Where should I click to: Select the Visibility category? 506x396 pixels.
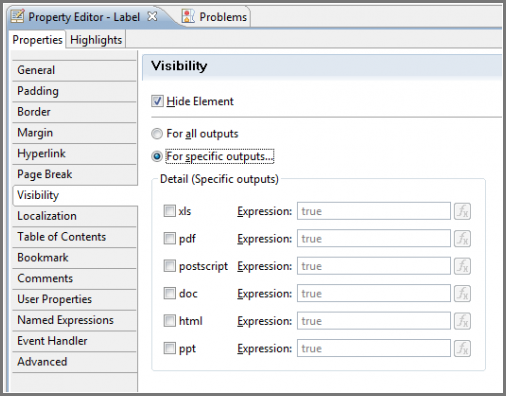pyautogui.click(x=75, y=195)
